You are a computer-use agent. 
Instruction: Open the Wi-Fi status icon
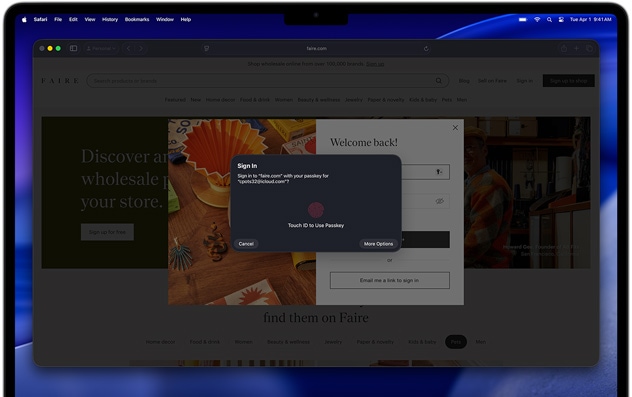click(537, 19)
